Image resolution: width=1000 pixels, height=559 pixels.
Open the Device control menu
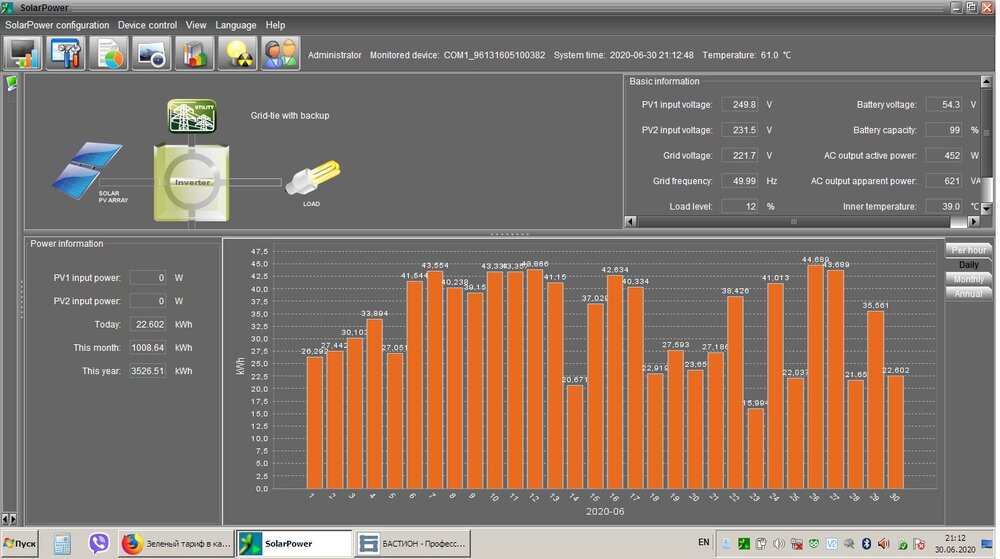point(147,25)
